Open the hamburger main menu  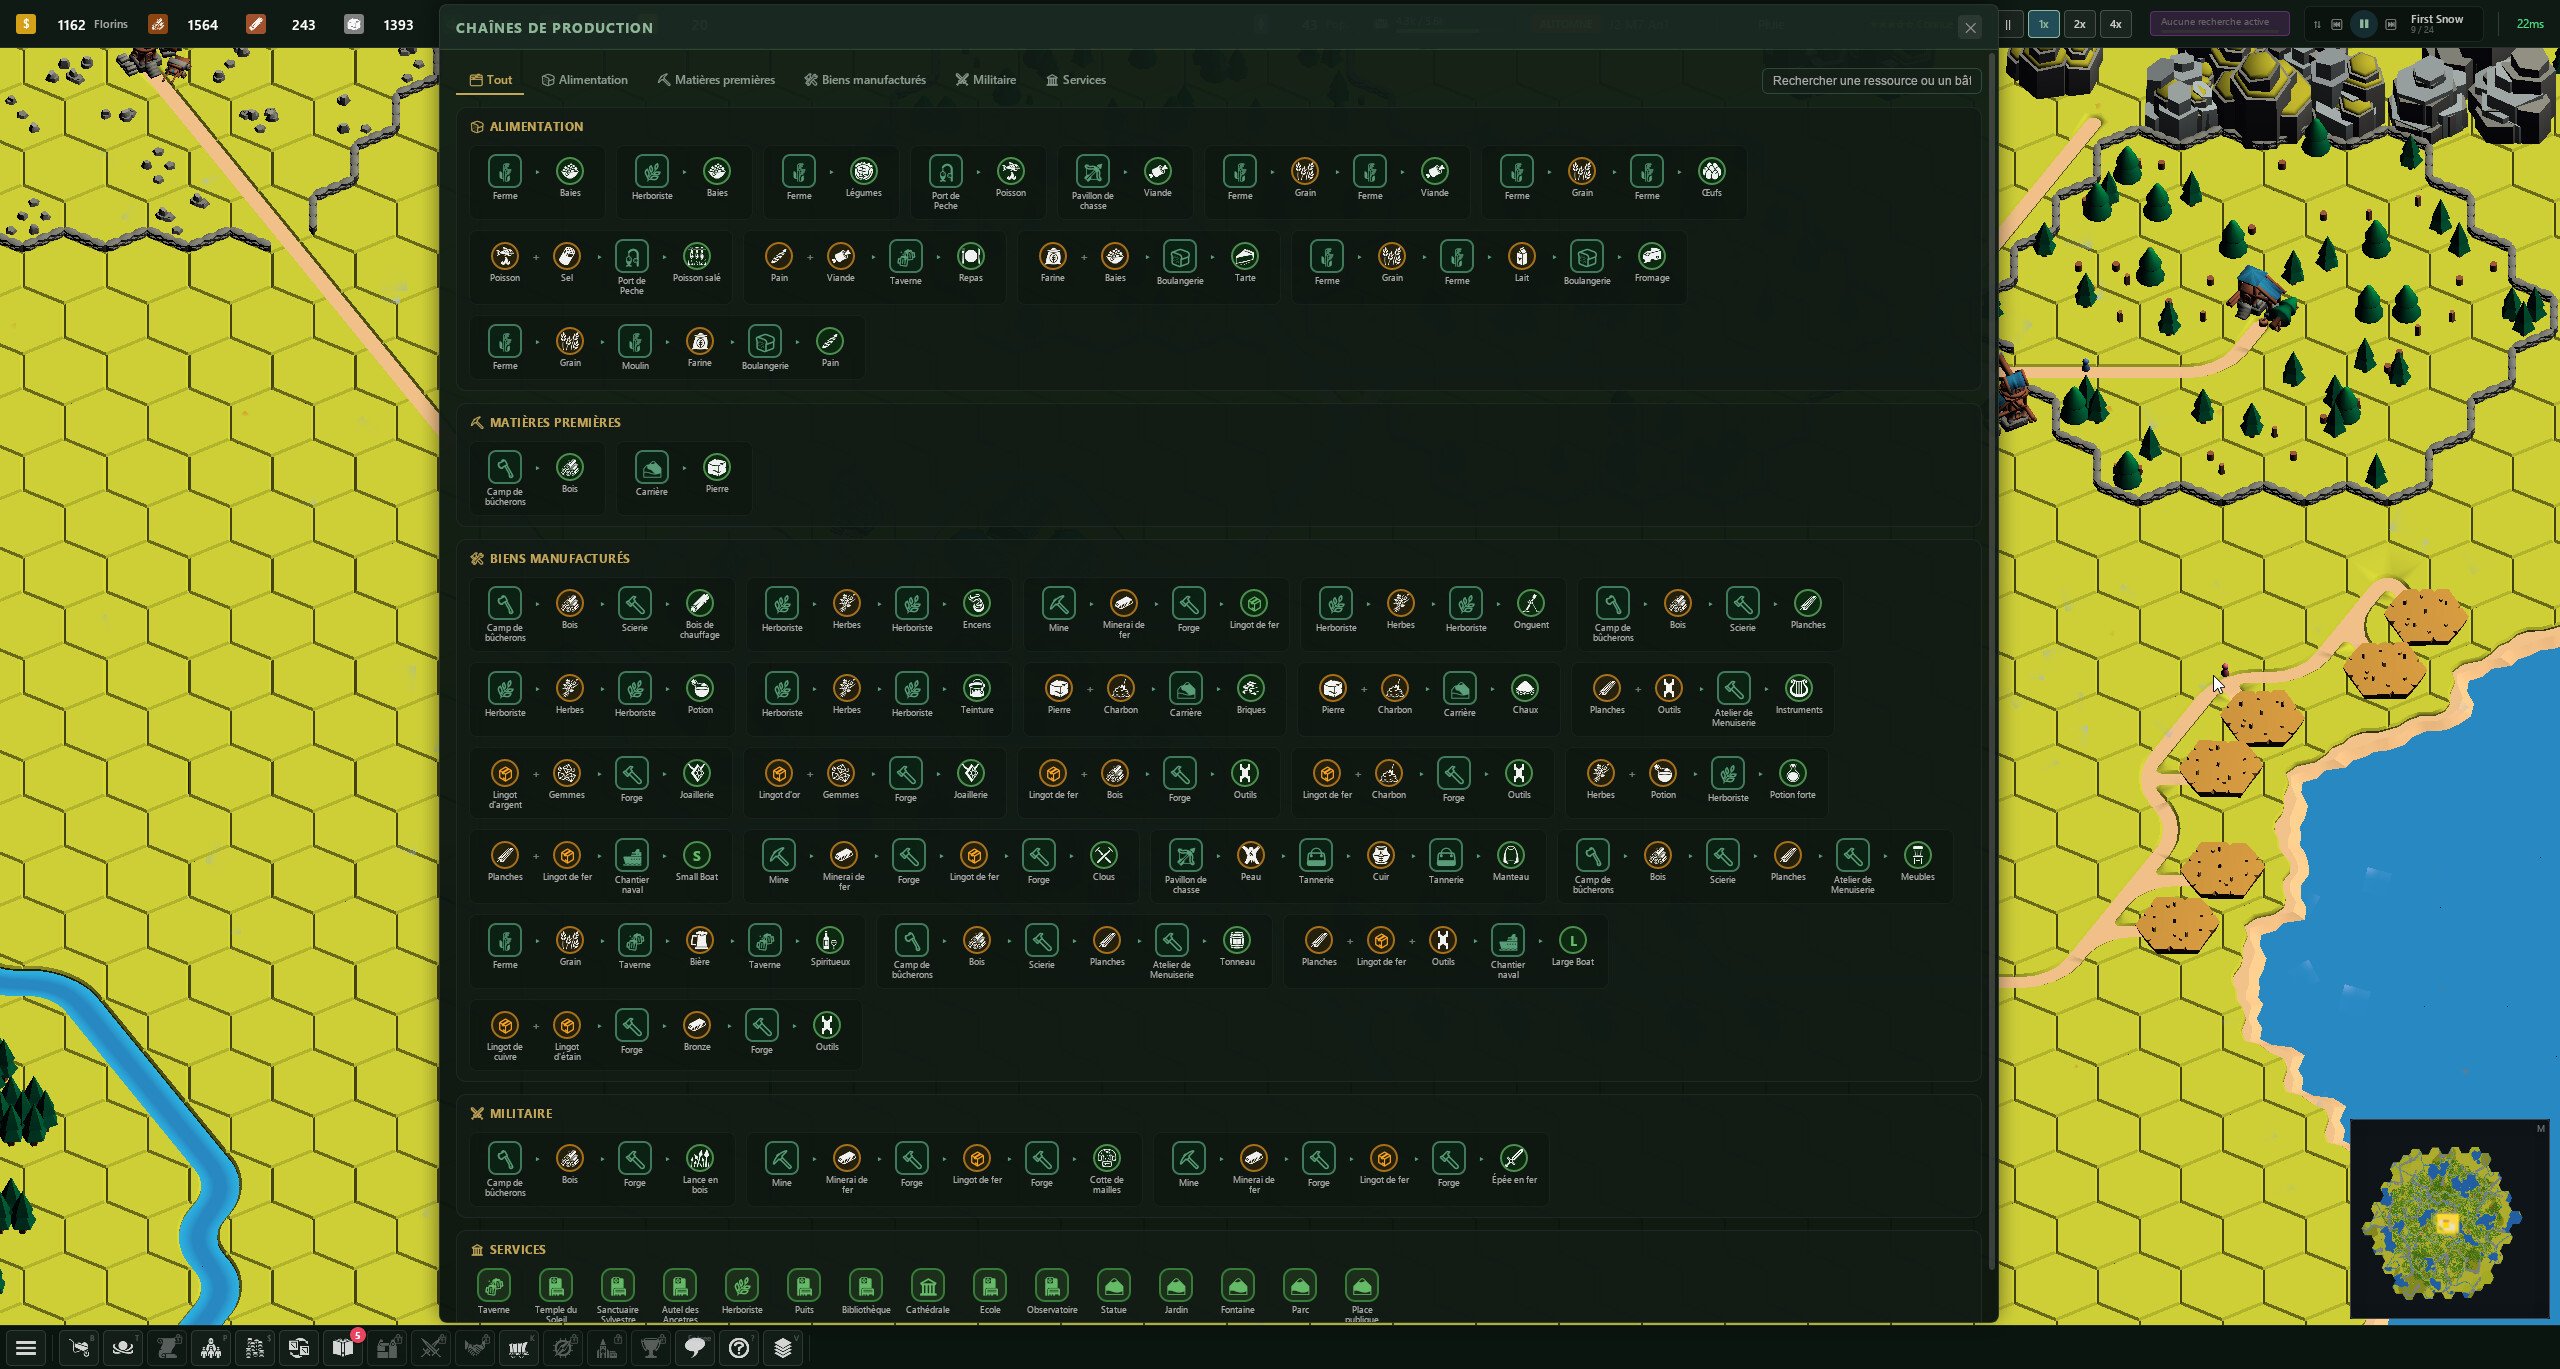(26, 1348)
